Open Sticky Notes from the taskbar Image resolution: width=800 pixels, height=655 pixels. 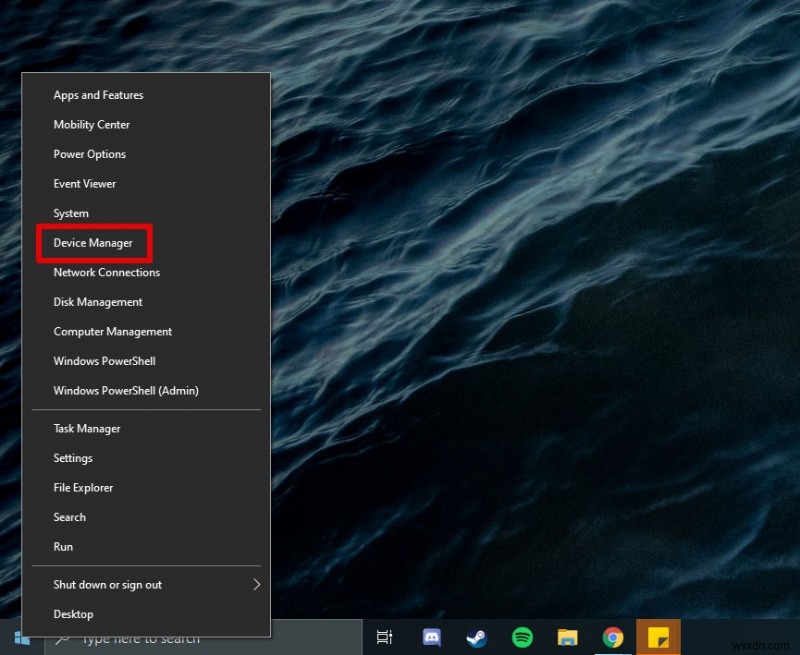658,637
